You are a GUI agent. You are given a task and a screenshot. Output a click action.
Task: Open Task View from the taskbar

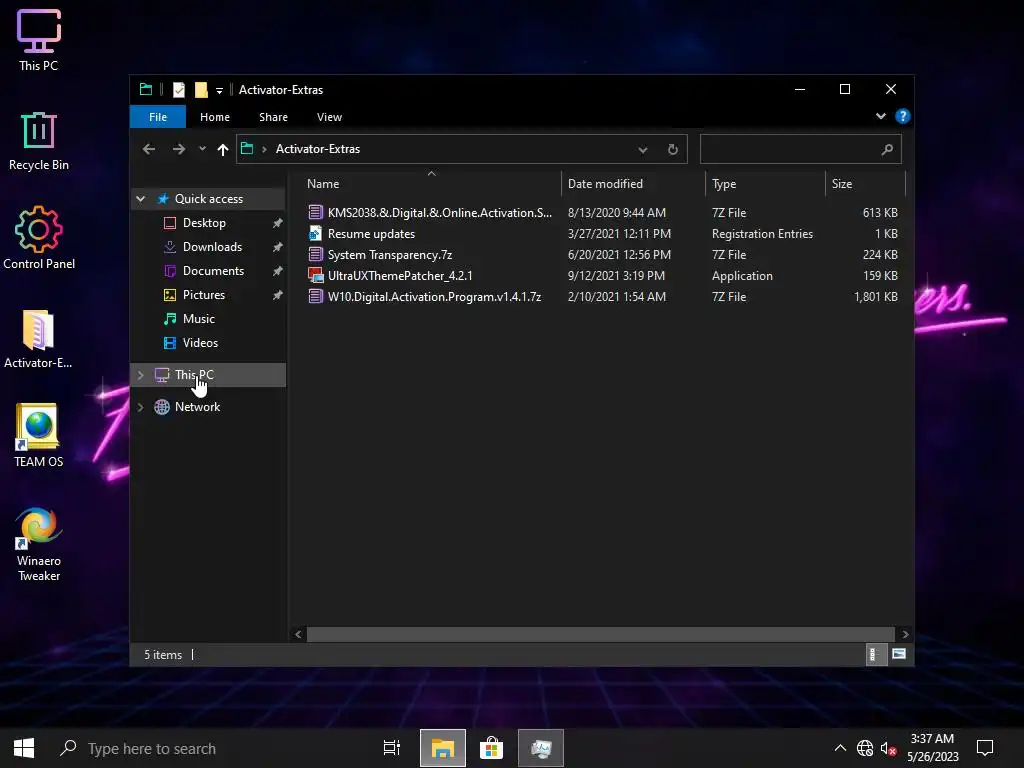coord(392,748)
